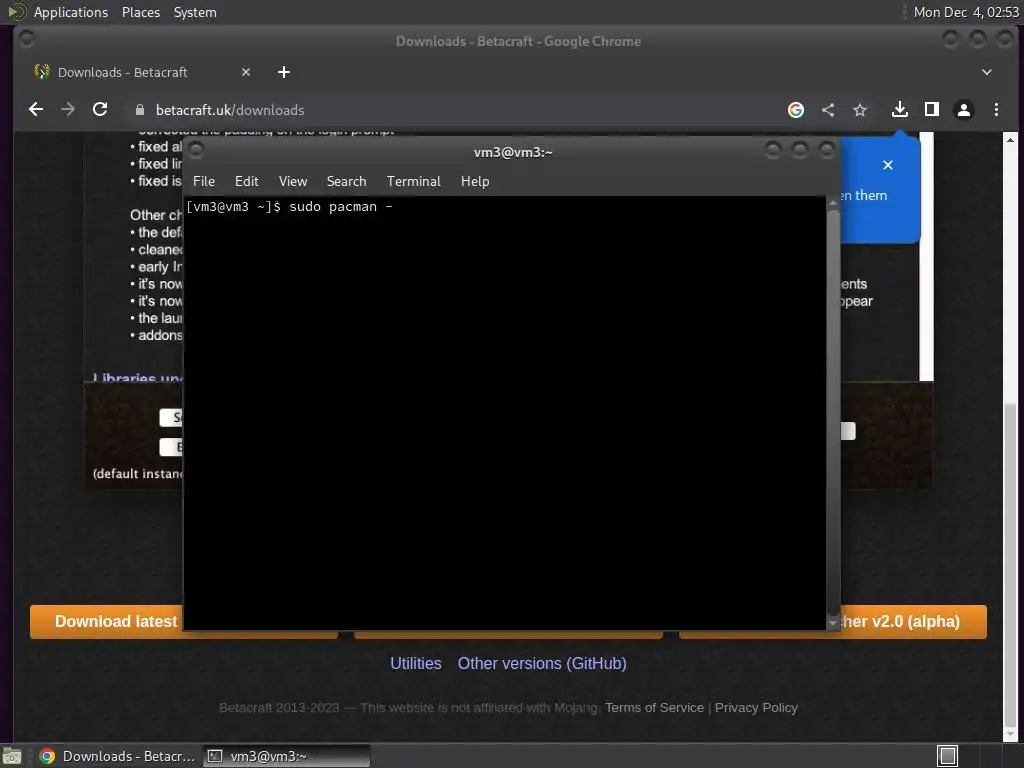The height and width of the screenshot is (768, 1024).
Task: Click the webpage scrollbar up arrow
Action: (1010, 139)
